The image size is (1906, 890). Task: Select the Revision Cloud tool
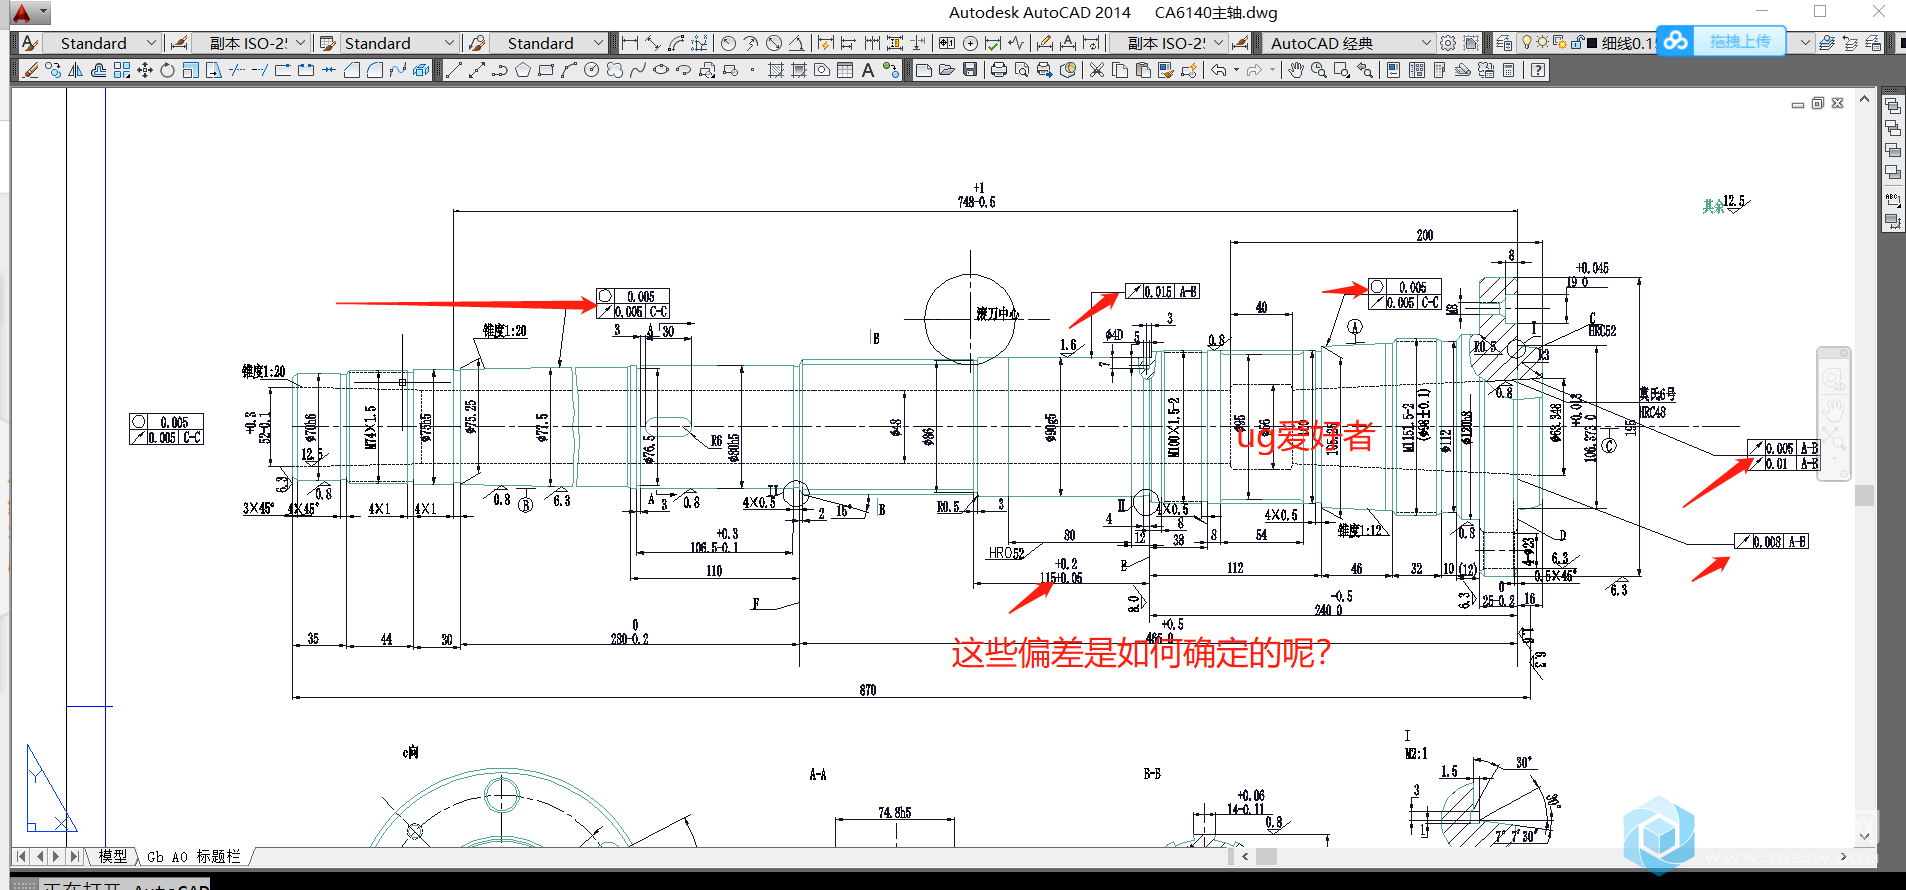(615, 70)
